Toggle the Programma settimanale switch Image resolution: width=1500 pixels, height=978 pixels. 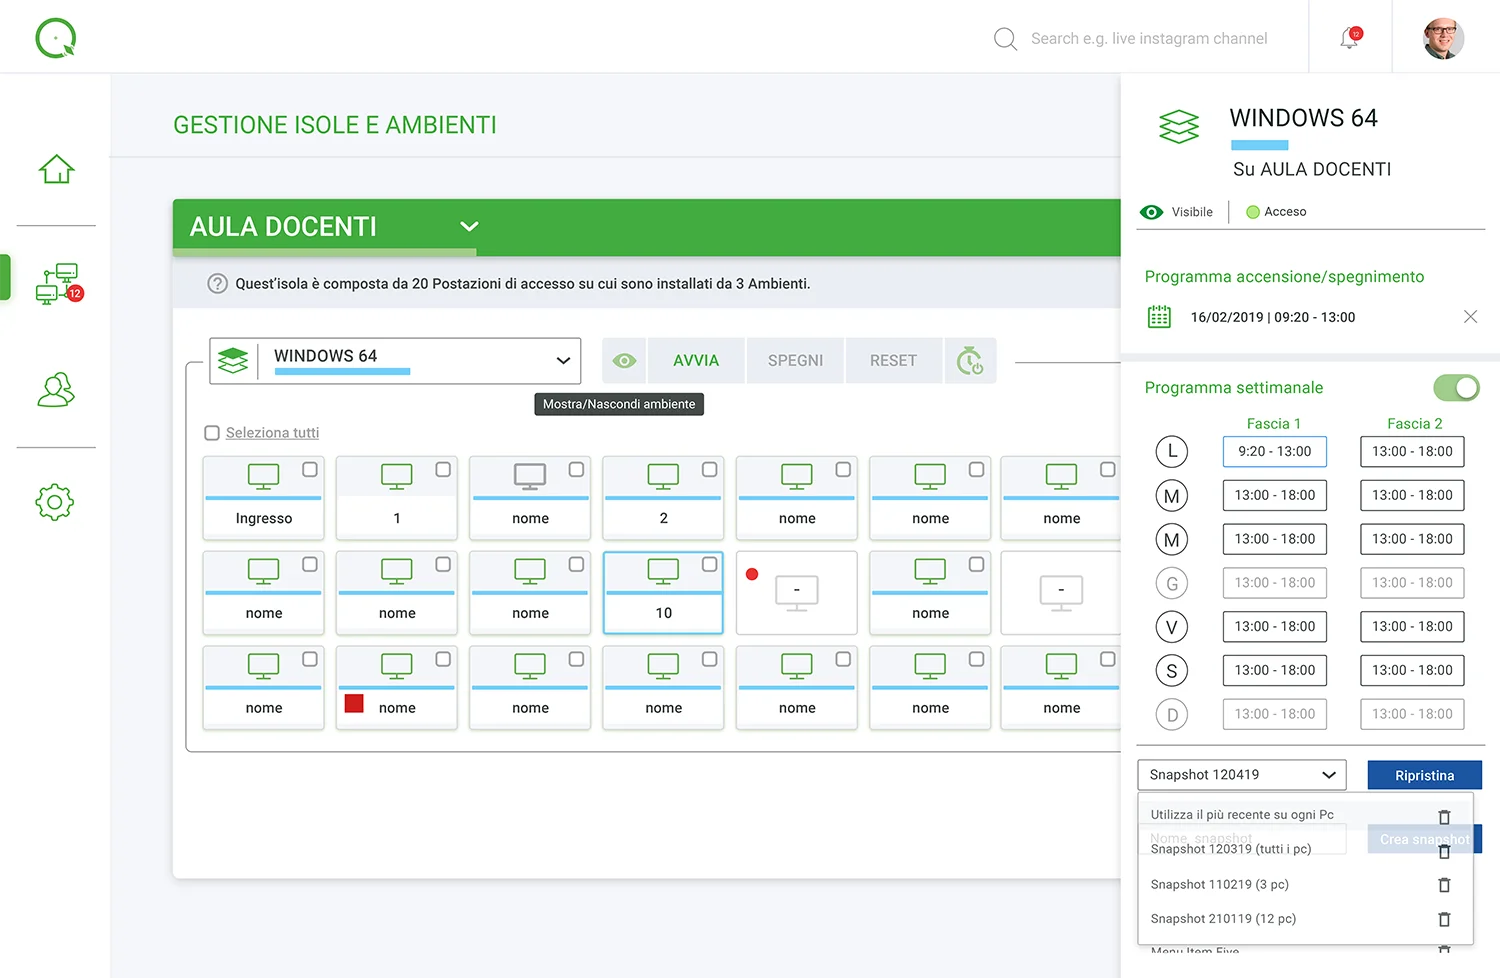(x=1456, y=387)
